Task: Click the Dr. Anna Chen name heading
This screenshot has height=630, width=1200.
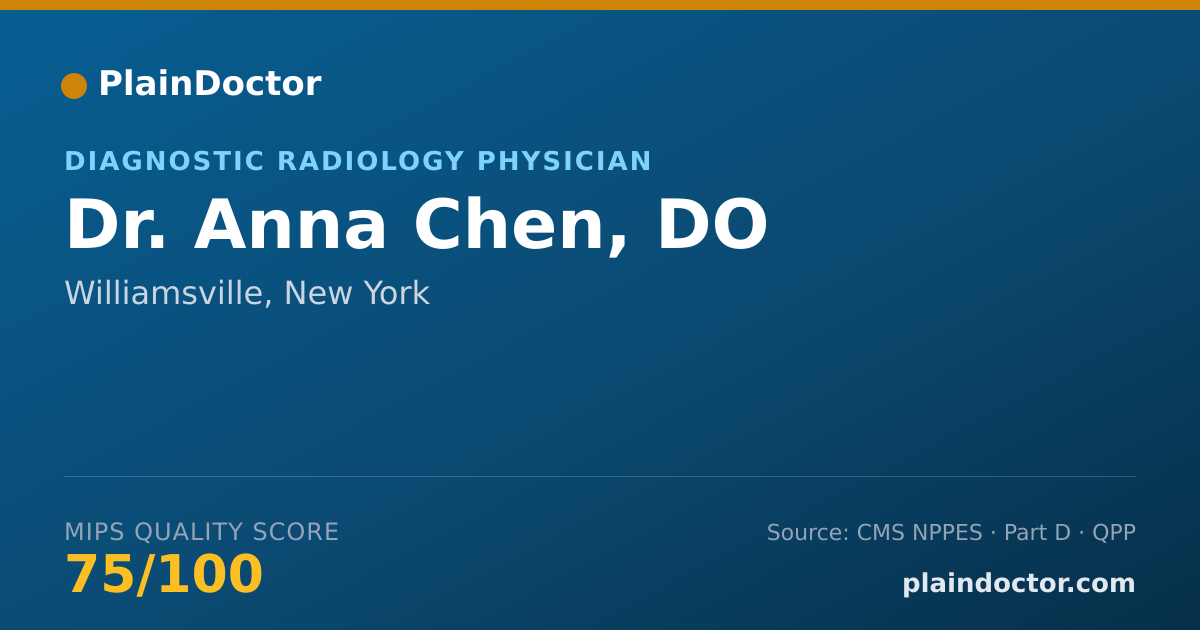Action: tap(416, 226)
